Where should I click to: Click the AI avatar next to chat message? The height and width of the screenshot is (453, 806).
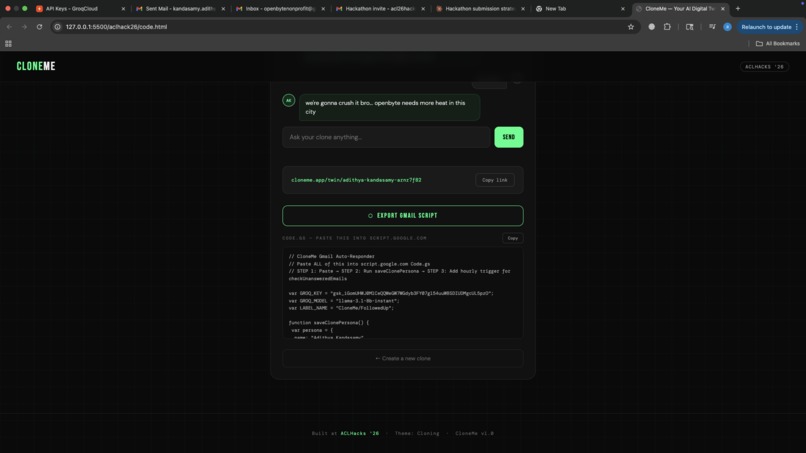pos(288,100)
